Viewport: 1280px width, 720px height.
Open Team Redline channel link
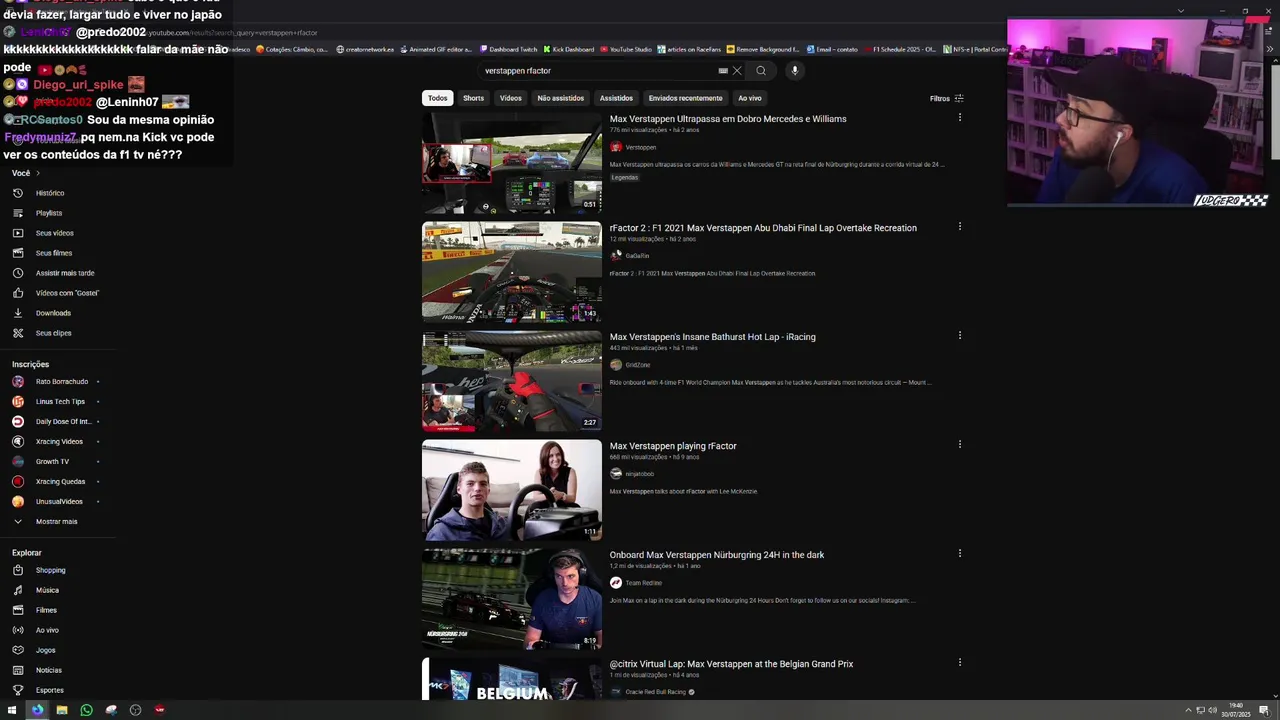(x=644, y=583)
